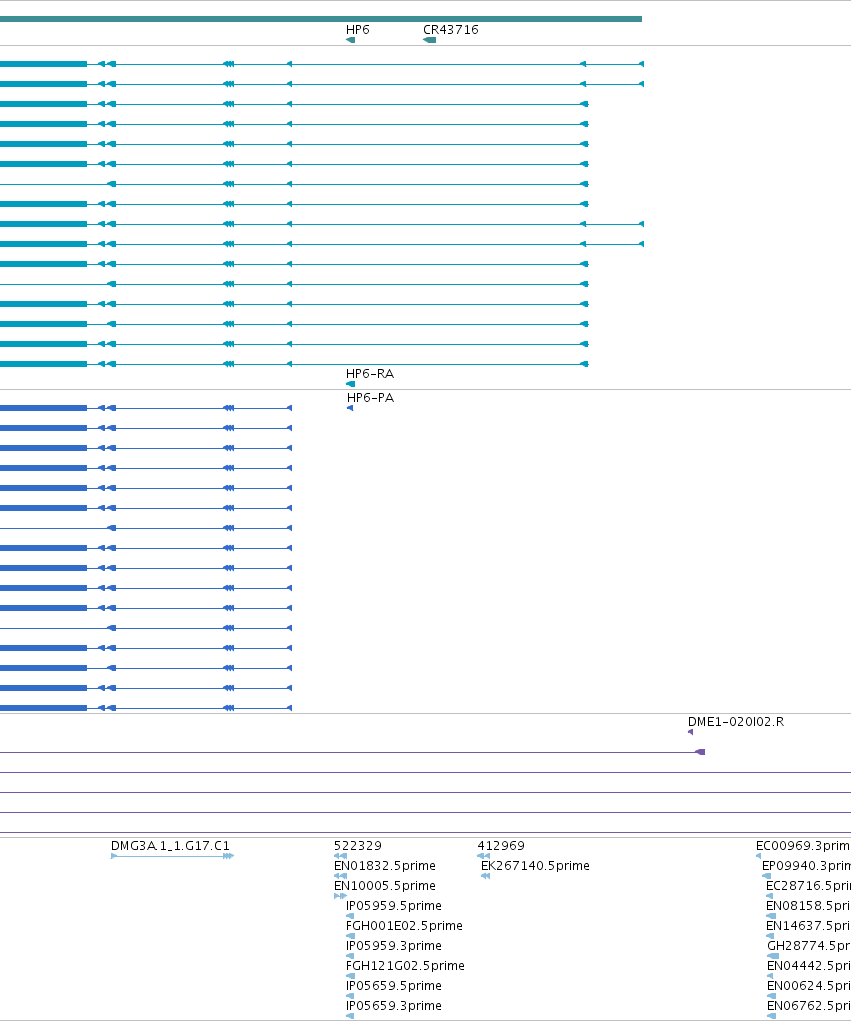Click the glyph under EP09940.3prime label
851x1021 pixels.
click(x=766, y=876)
